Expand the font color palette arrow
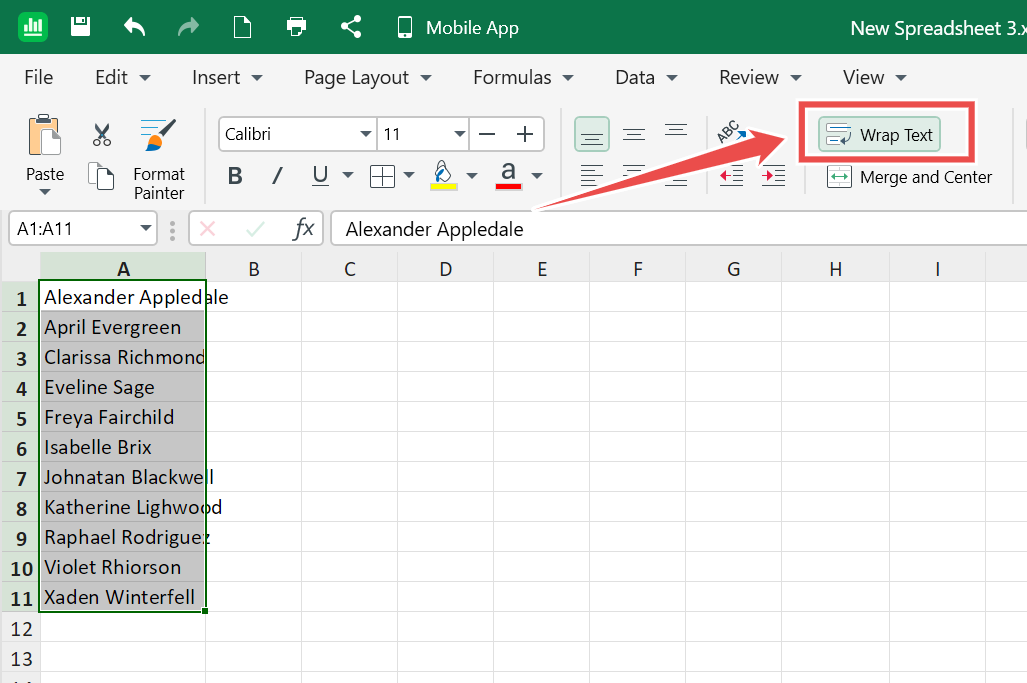 [537, 175]
